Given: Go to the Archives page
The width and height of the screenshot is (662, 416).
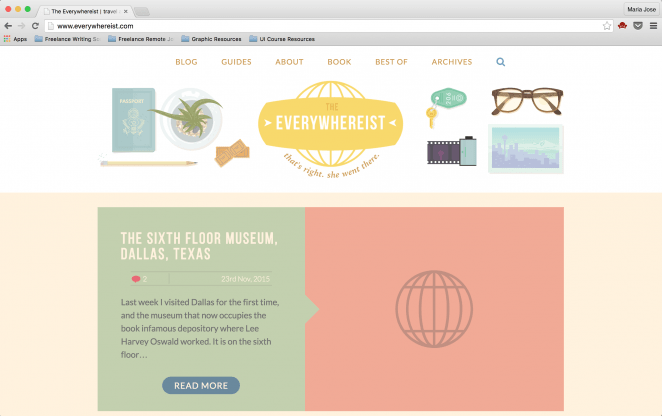Looking at the screenshot, I should (x=451, y=62).
